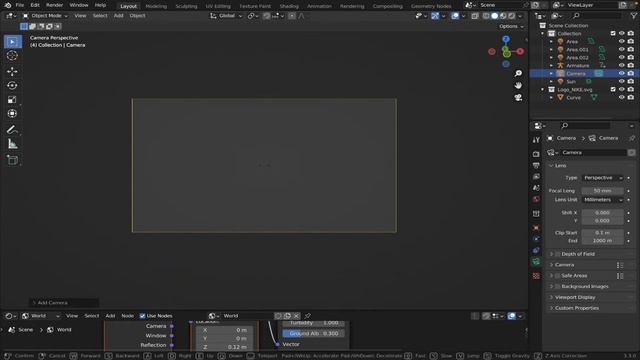Viewport: 640px width, 360px height.
Task: Activate the Cursor tool
Action: (12, 56)
